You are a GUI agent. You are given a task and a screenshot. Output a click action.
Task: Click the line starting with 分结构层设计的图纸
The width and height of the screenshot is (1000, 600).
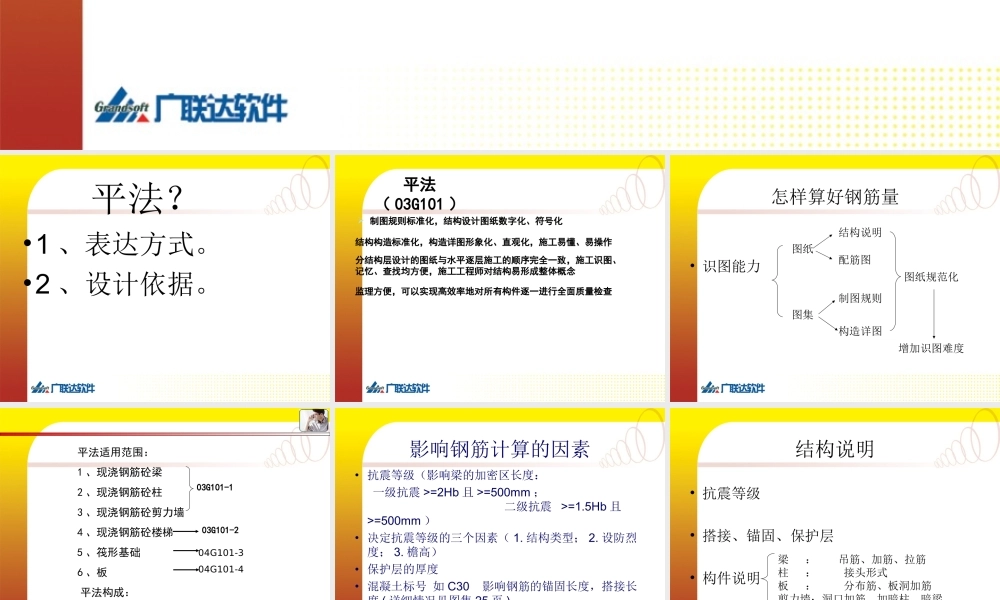(x=486, y=265)
